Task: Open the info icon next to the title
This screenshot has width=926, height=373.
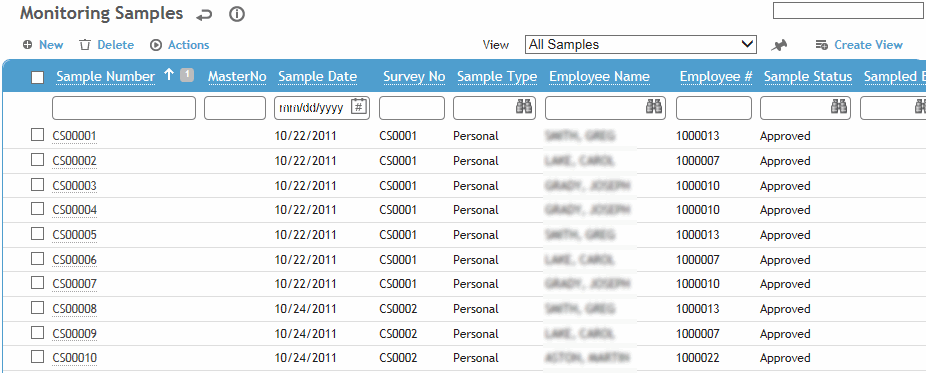Action: point(237,15)
